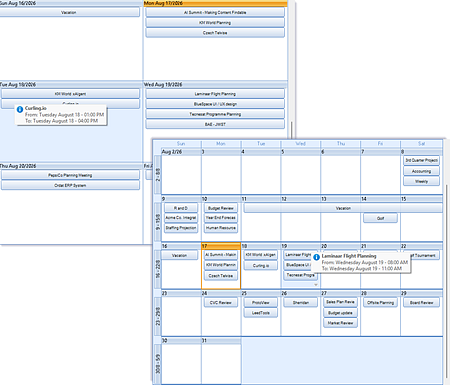Viewport: 450px width, 385px height.
Task: Select Year End Forecast event
Action: coord(221,218)
